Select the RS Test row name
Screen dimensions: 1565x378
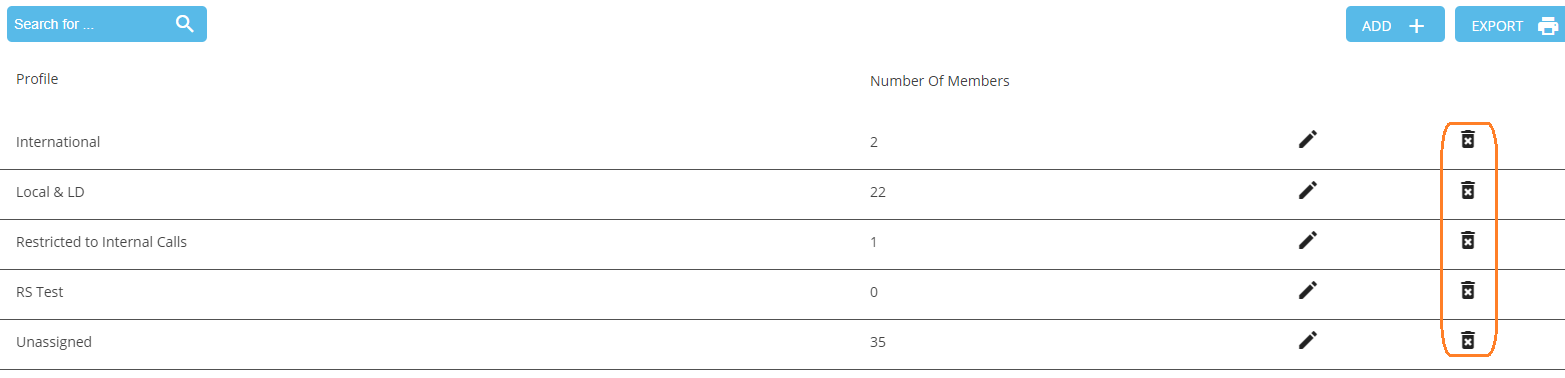click(40, 292)
